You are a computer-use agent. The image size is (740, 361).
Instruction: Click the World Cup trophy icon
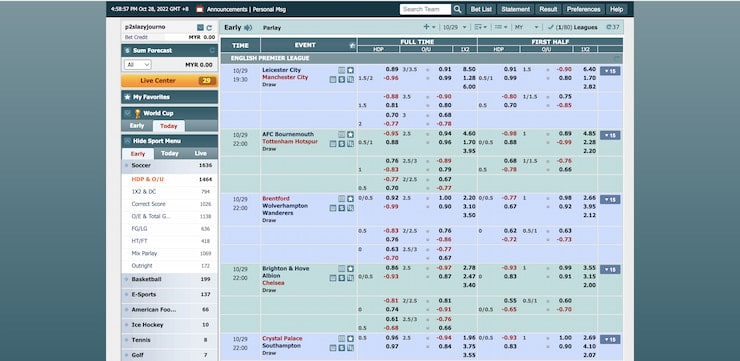point(137,113)
